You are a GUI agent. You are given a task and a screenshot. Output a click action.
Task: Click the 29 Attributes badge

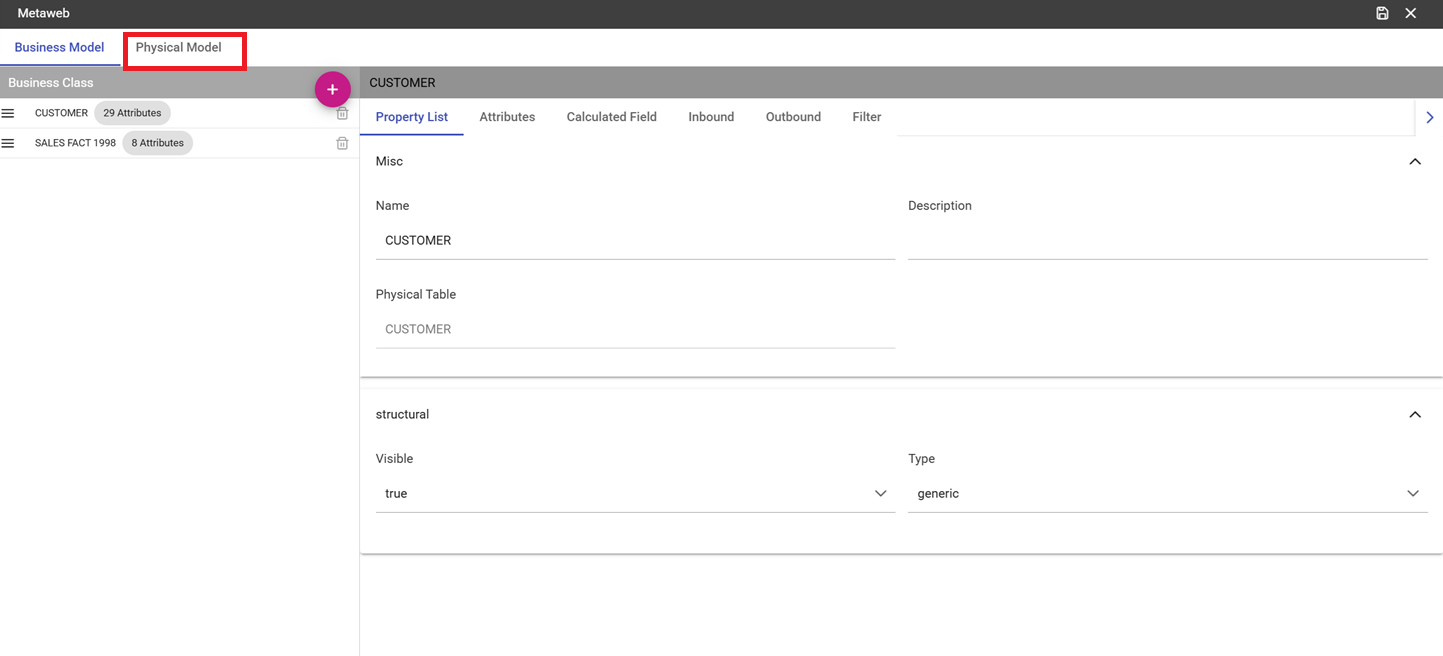(x=132, y=113)
